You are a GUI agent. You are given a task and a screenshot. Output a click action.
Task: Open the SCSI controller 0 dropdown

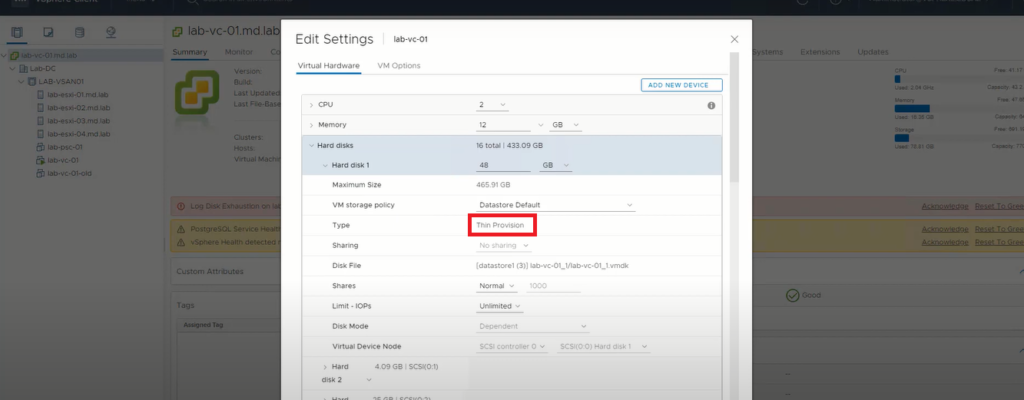[x=512, y=346]
